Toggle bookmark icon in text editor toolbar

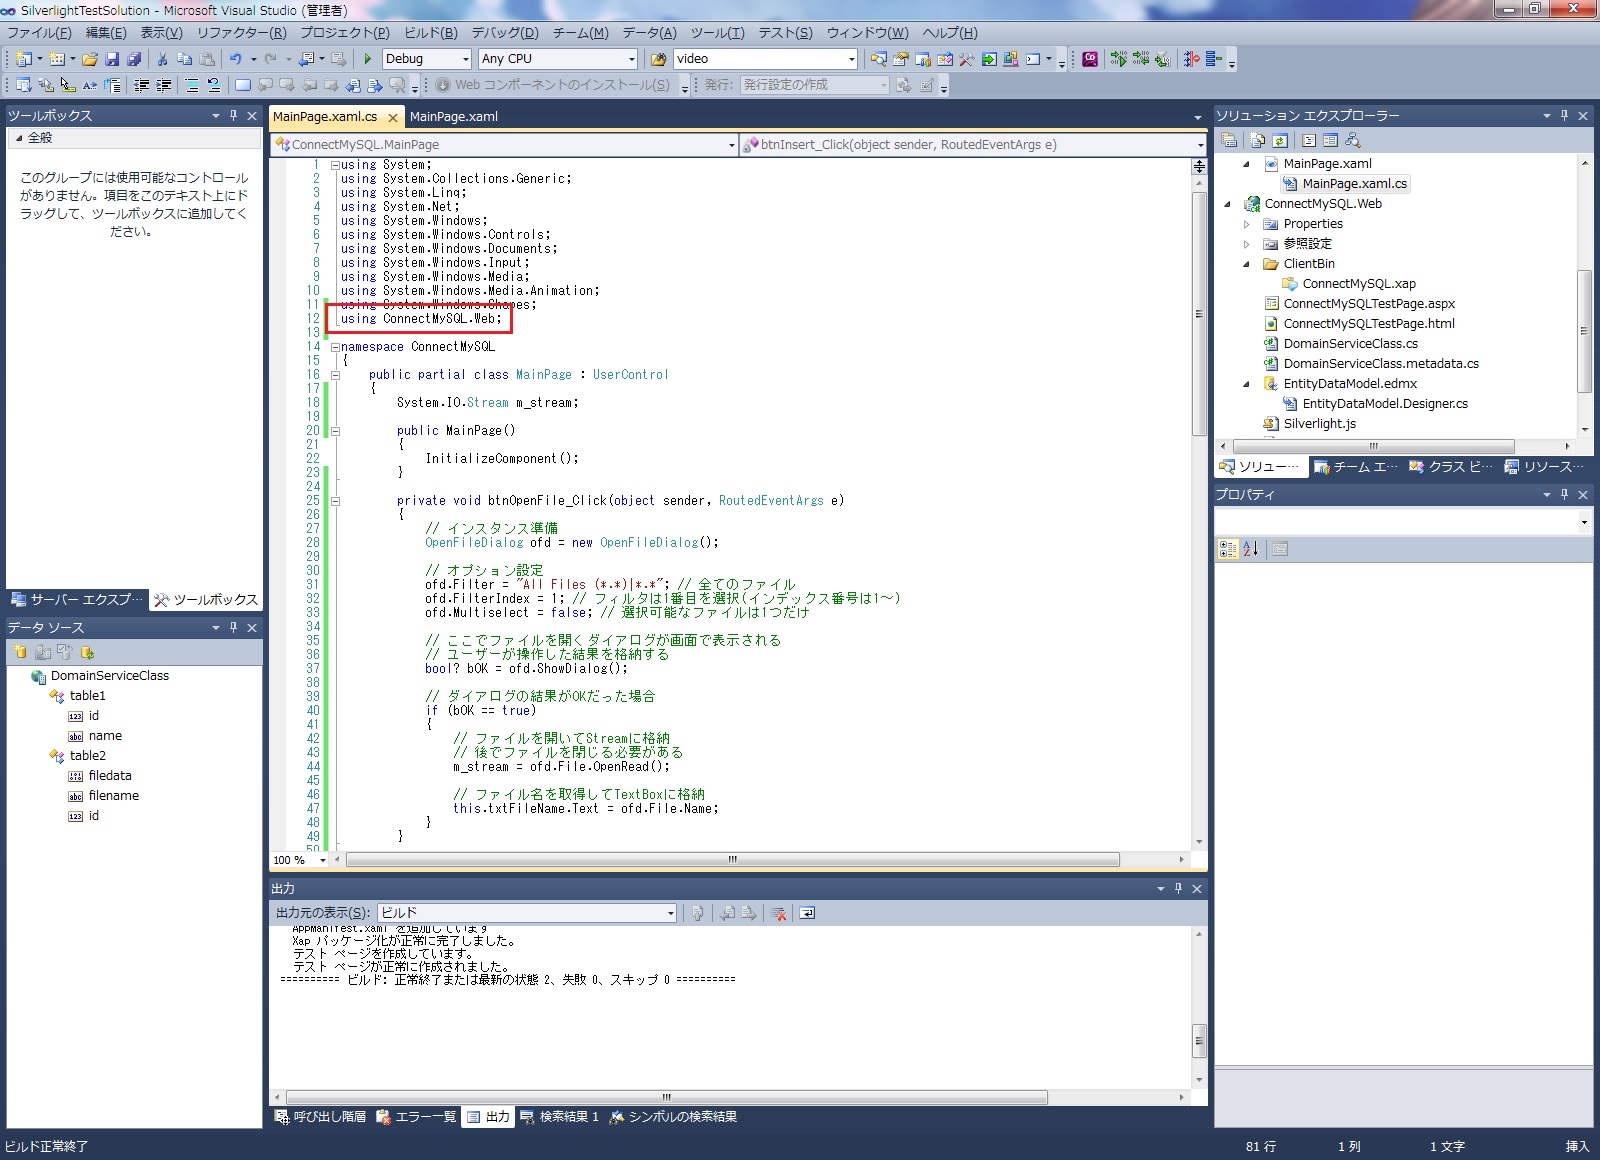click(x=243, y=85)
